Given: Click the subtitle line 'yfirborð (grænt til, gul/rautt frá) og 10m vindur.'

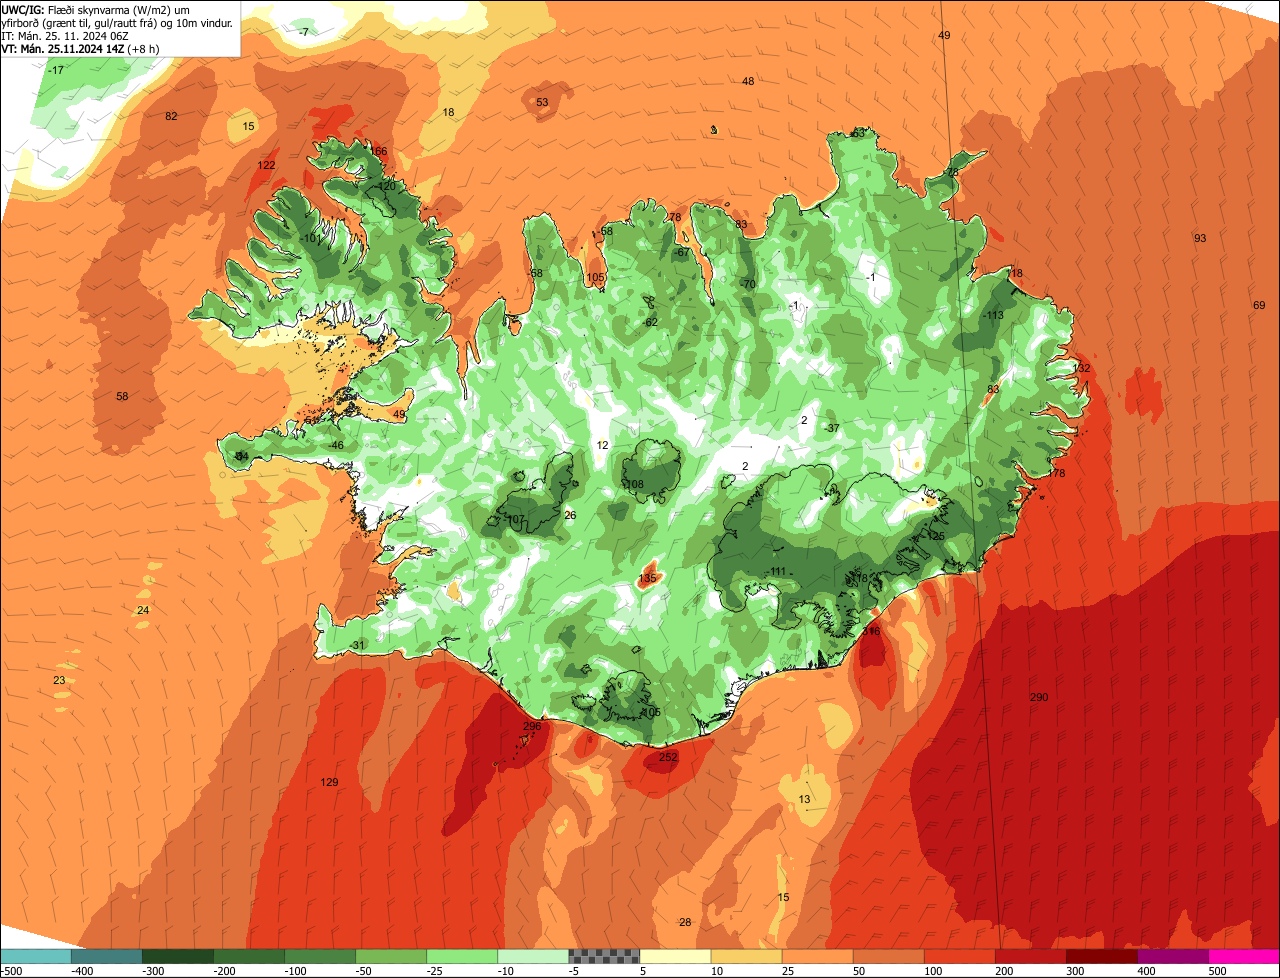Looking at the screenshot, I should 118,22.
